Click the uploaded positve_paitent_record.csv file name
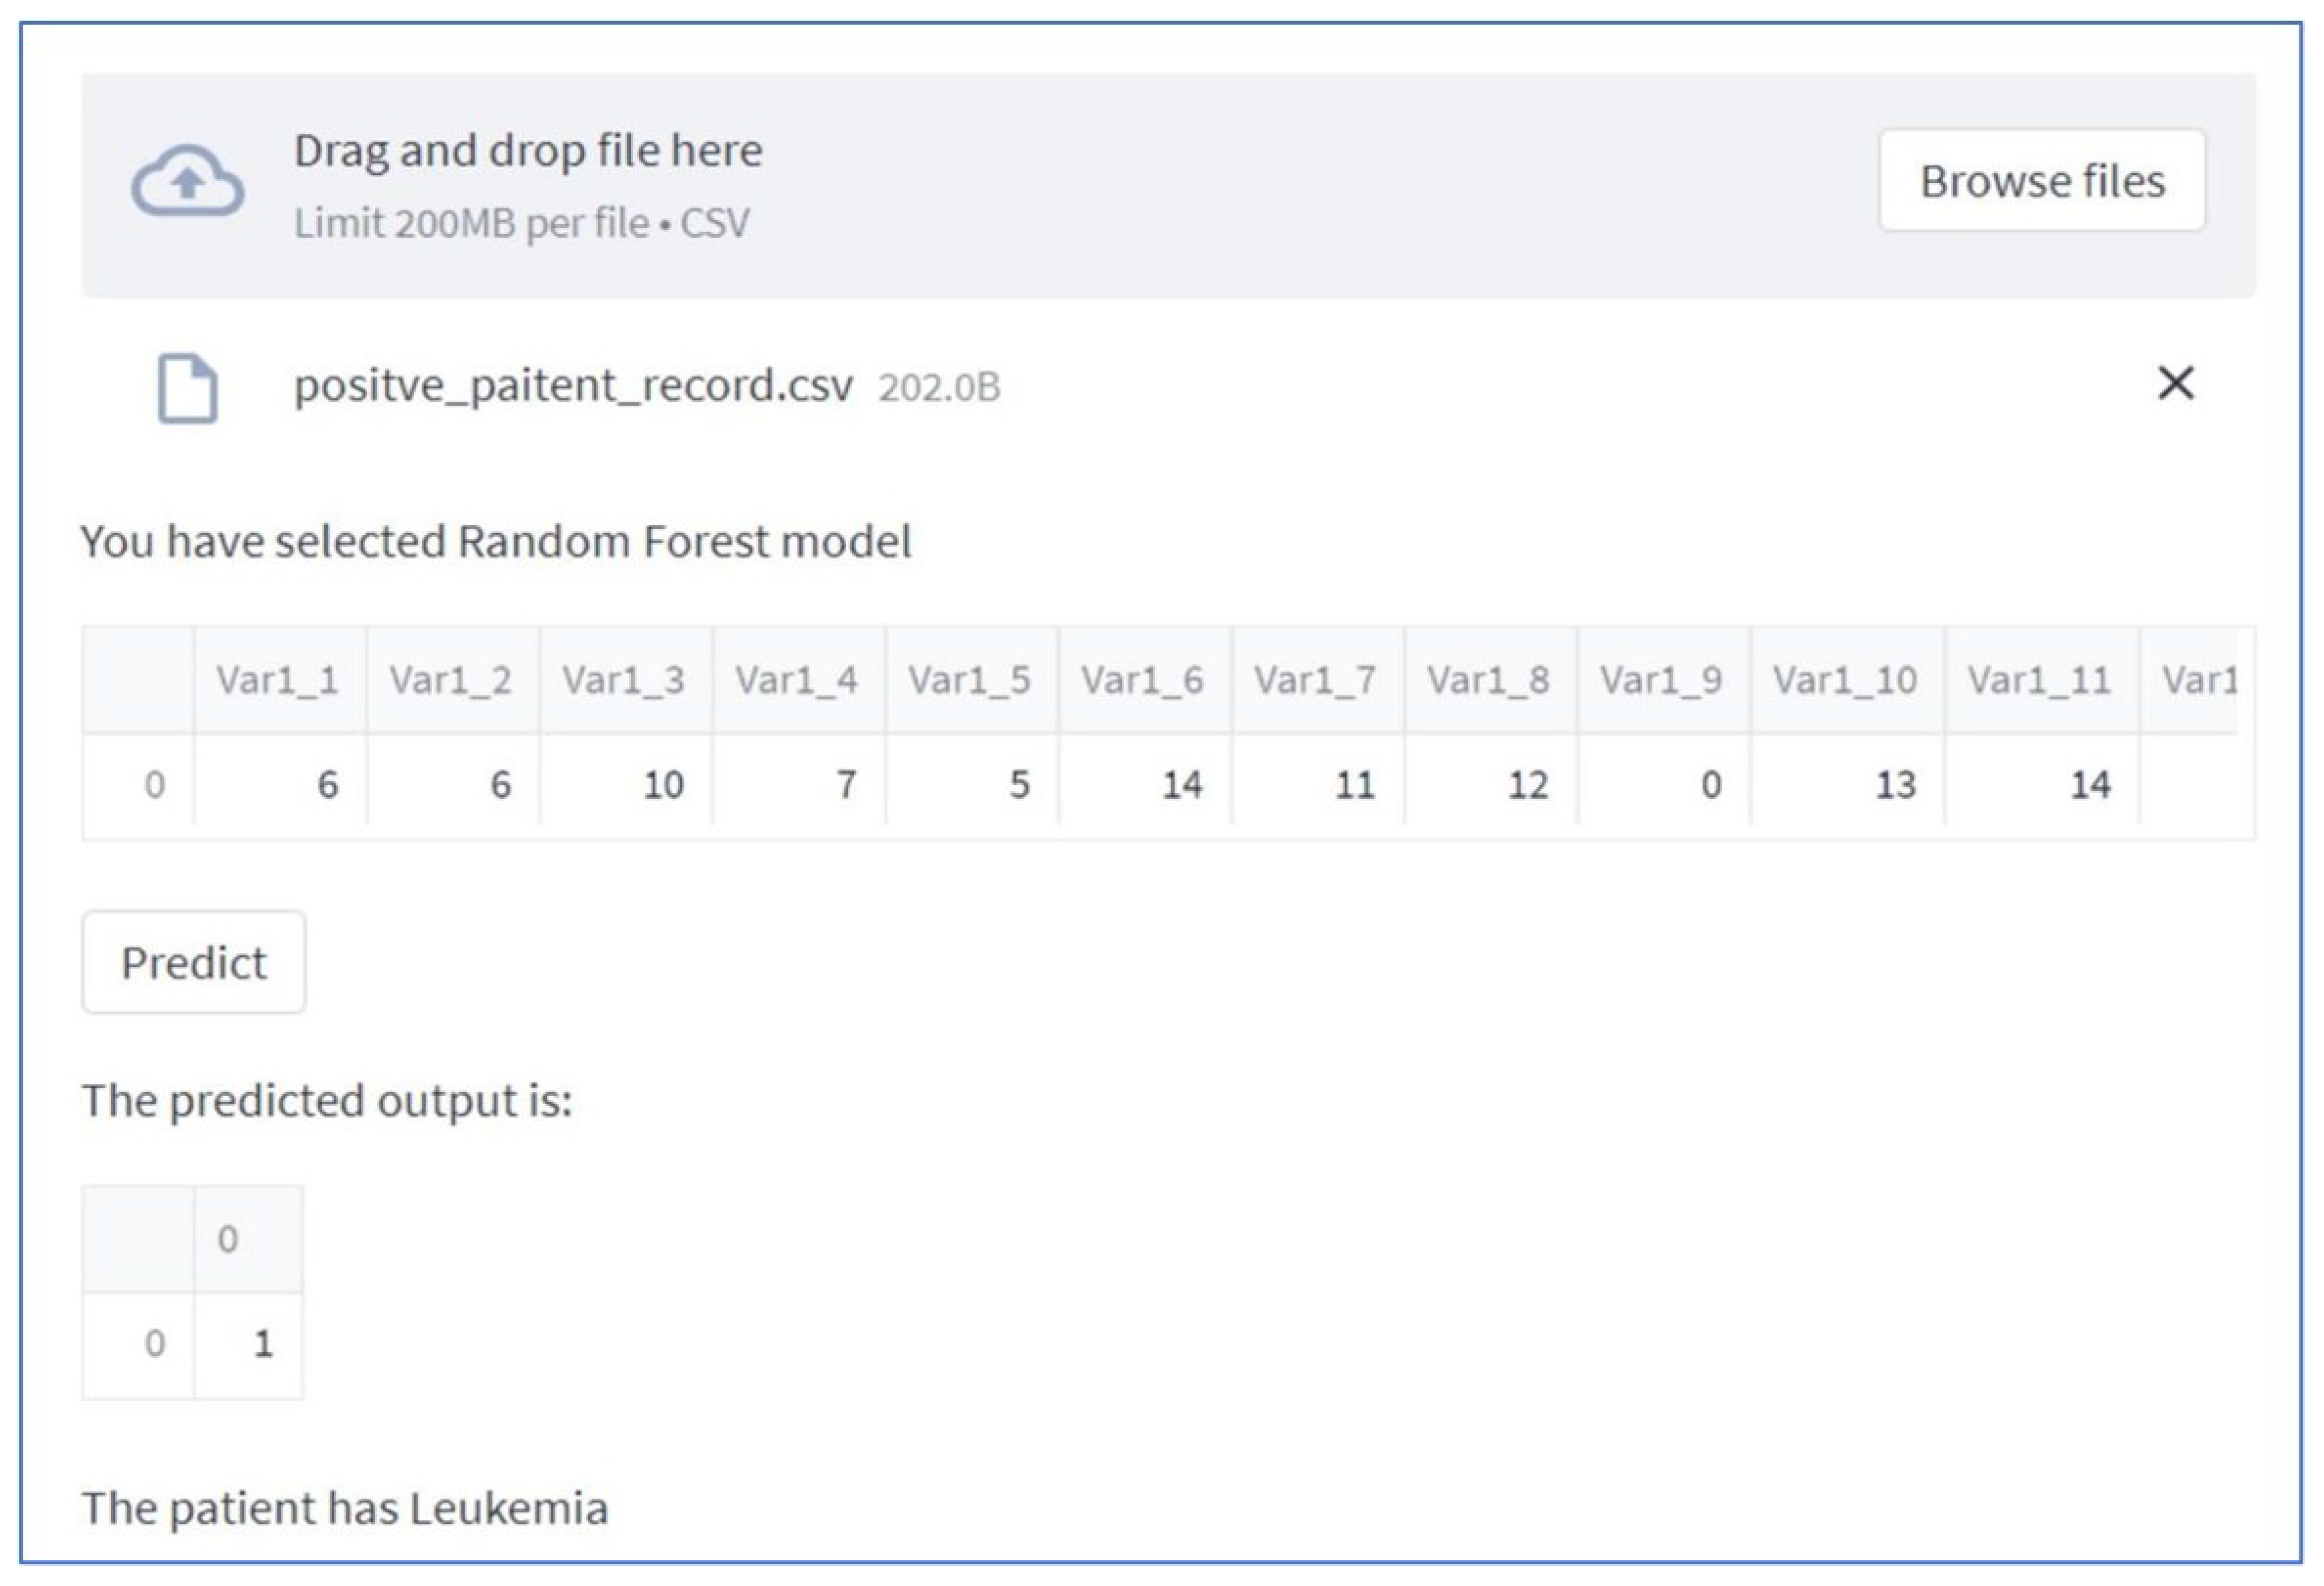Screen dimensions: 2324x1586 [573, 386]
